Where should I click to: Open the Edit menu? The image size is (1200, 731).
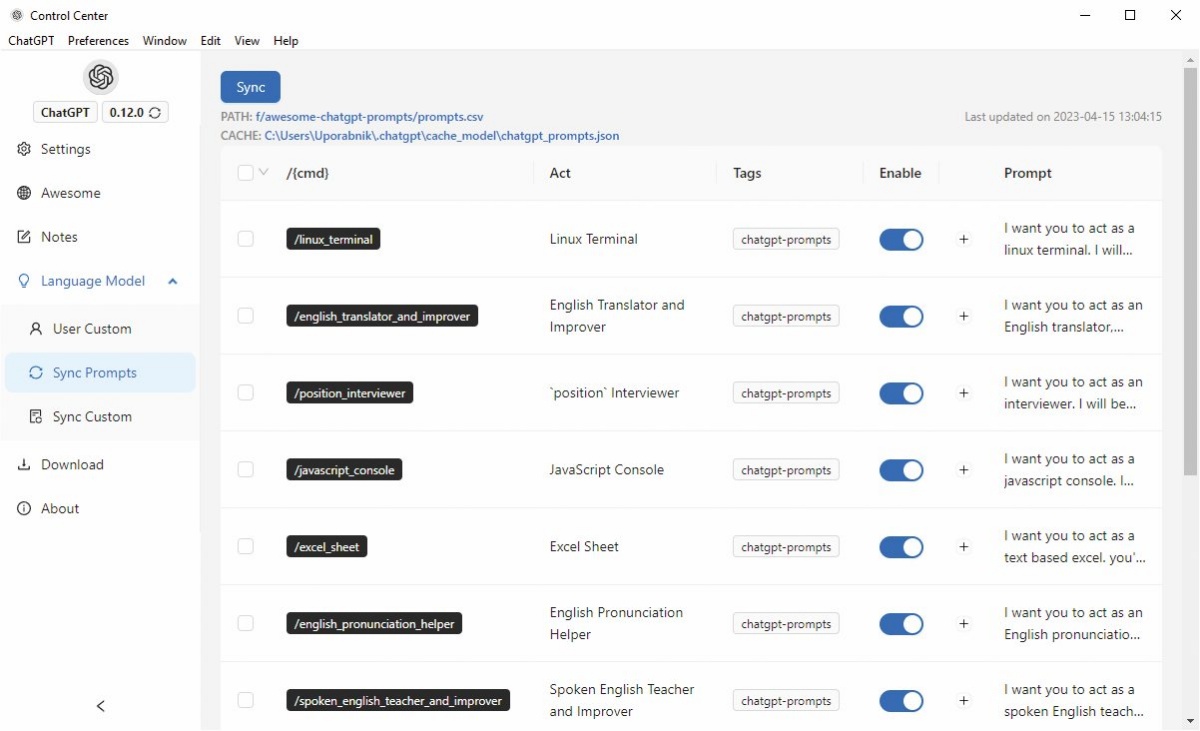210,41
